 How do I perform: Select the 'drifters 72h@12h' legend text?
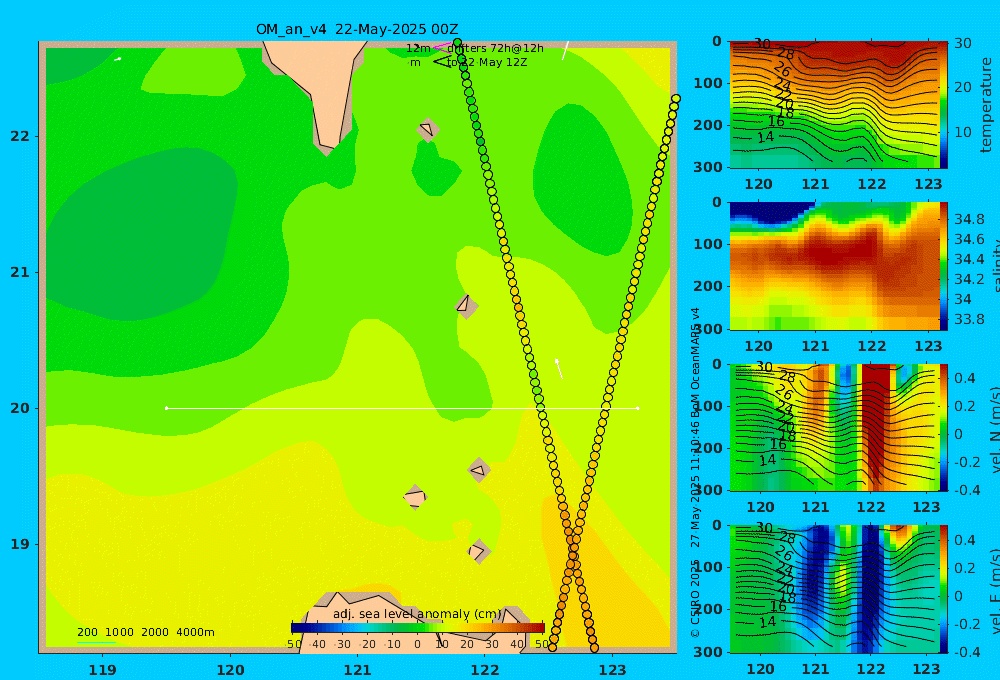click(x=495, y=48)
